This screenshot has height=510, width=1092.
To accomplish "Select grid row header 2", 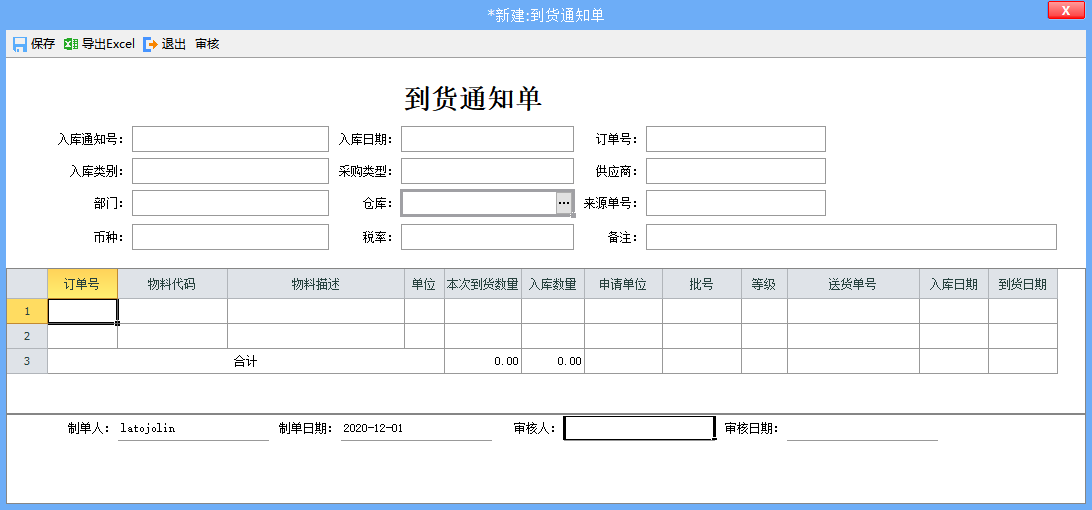I will pyautogui.click(x=27, y=336).
